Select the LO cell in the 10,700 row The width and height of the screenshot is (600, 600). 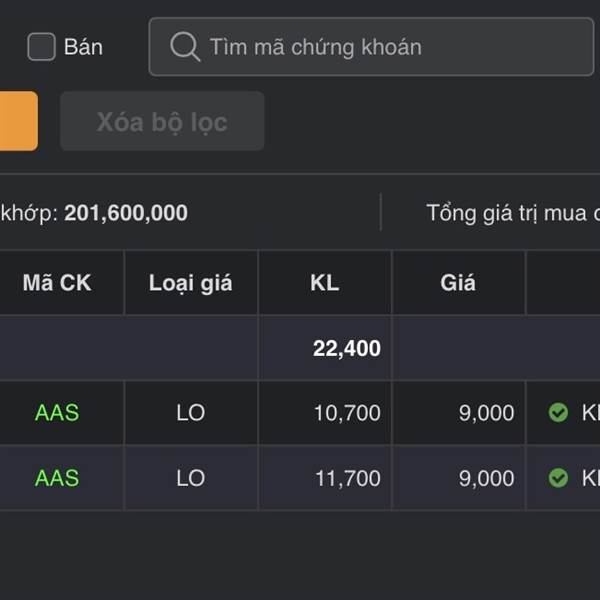pyautogui.click(x=190, y=413)
